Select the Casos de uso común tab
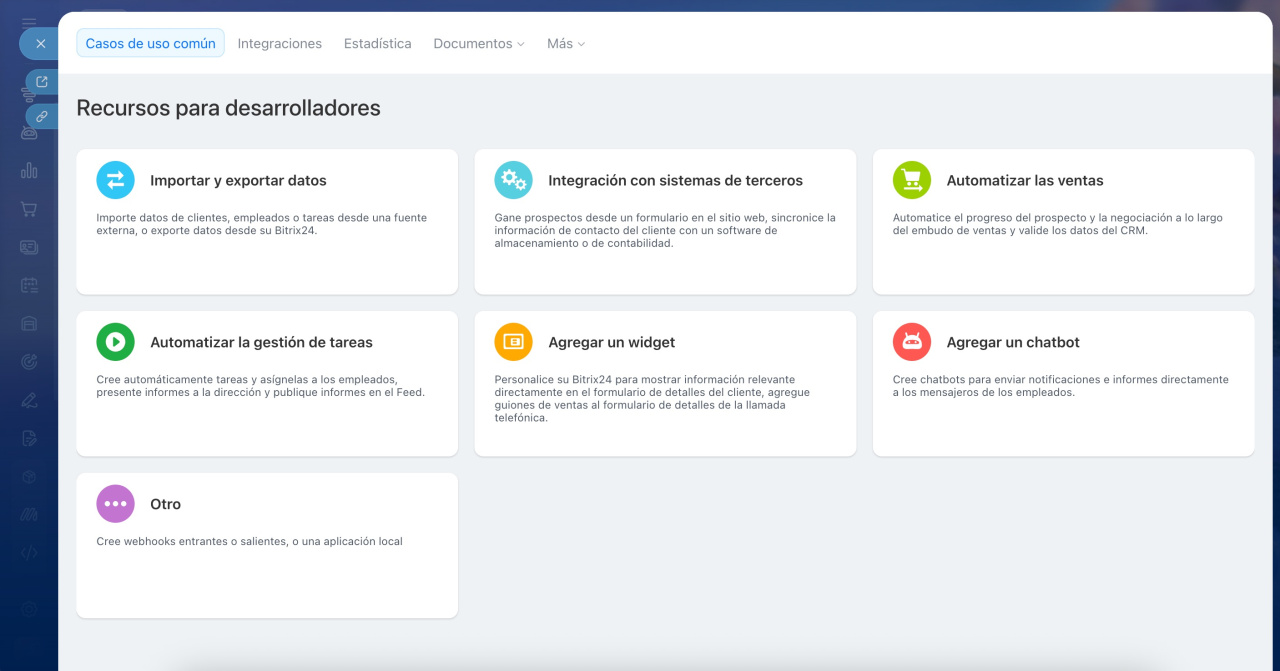The height and width of the screenshot is (671, 1280). click(150, 44)
